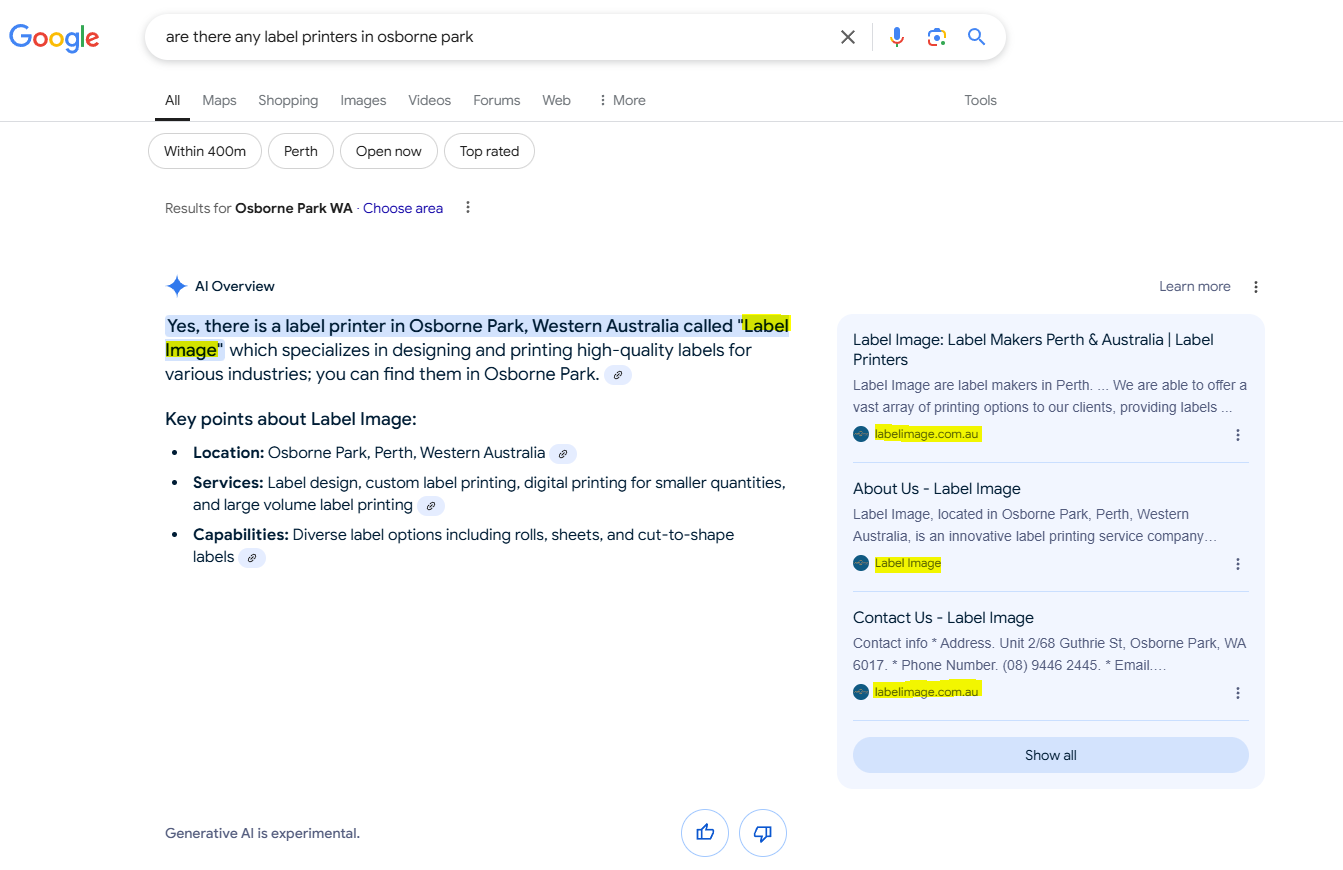Switch to the Forums tab
Screen dimensions: 1343x870
[x=497, y=100]
